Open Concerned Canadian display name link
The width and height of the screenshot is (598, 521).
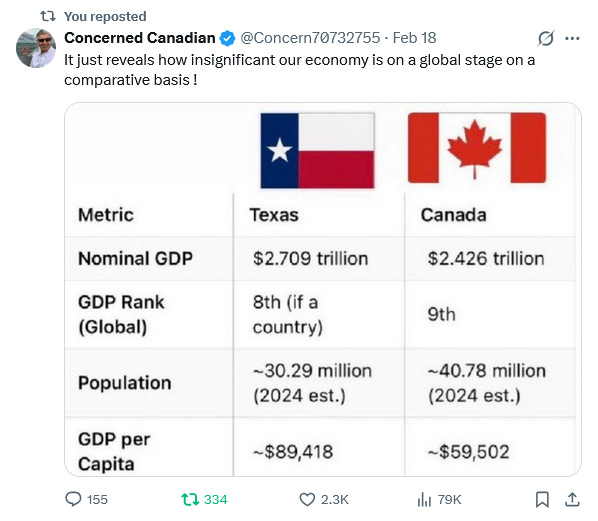(140, 38)
